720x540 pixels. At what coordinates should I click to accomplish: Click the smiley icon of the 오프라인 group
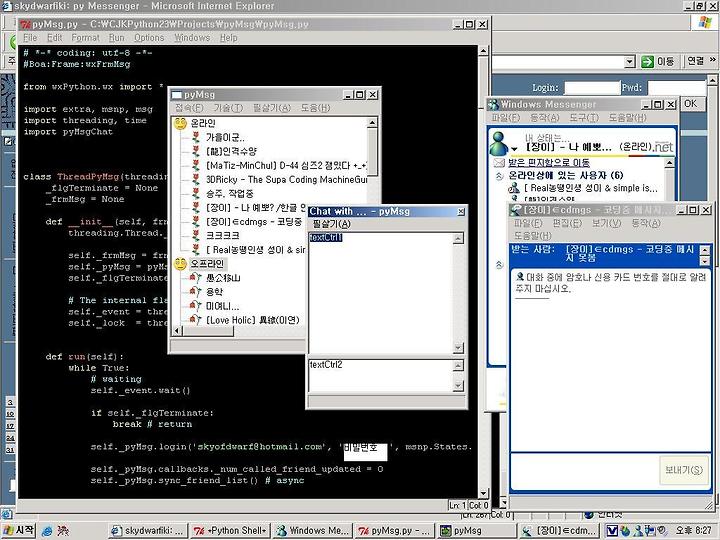pos(180,264)
